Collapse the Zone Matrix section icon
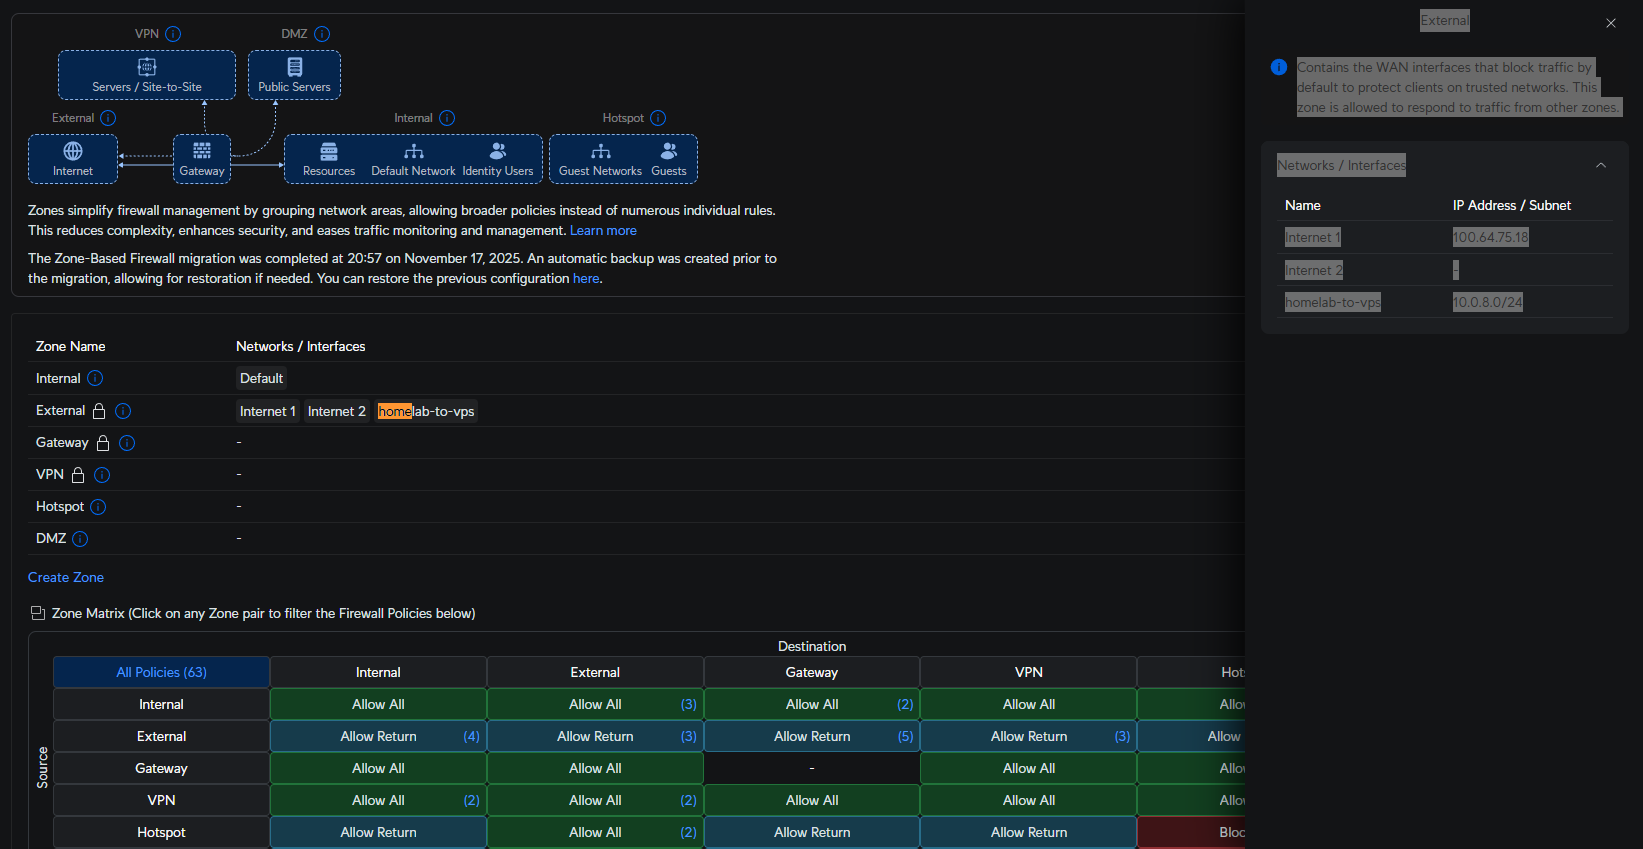This screenshot has height=849, width=1643. point(38,613)
